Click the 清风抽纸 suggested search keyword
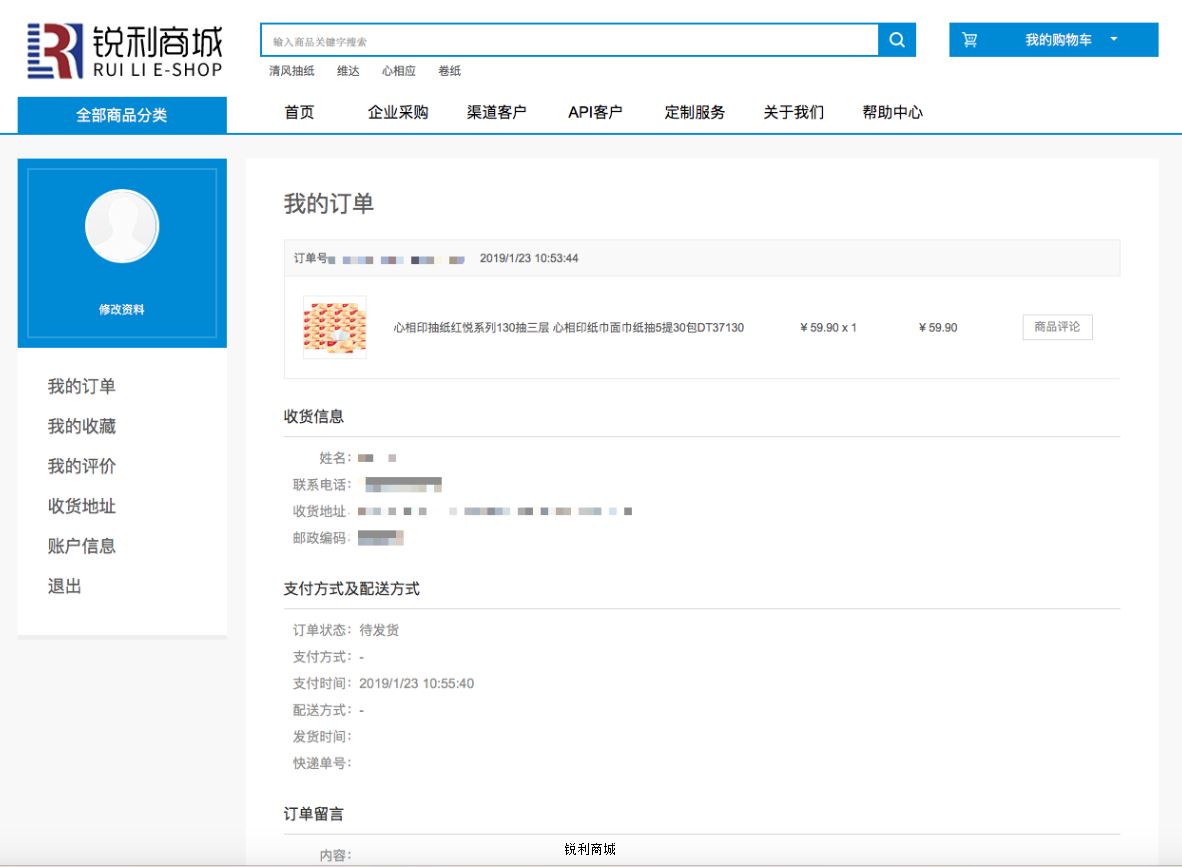The height and width of the screenshot is (867, 1182). 291,71
